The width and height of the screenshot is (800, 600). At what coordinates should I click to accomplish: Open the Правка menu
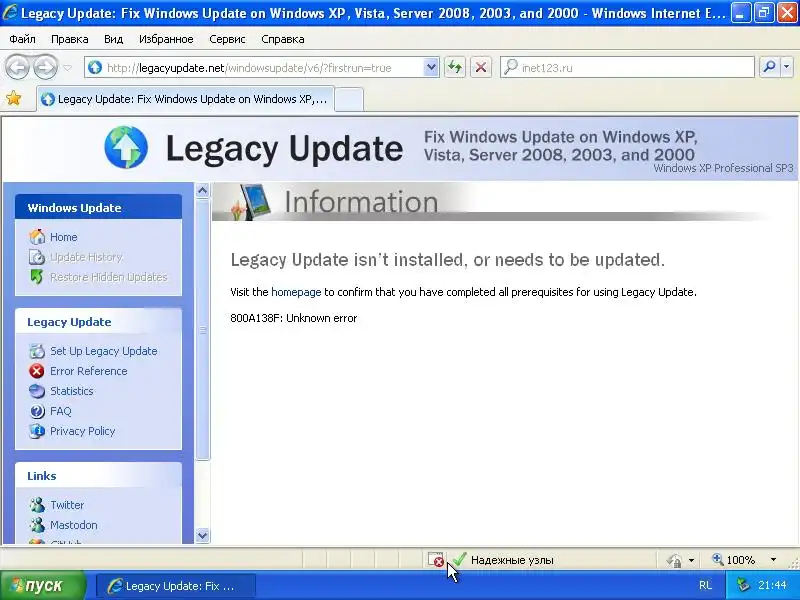point(70,39)
